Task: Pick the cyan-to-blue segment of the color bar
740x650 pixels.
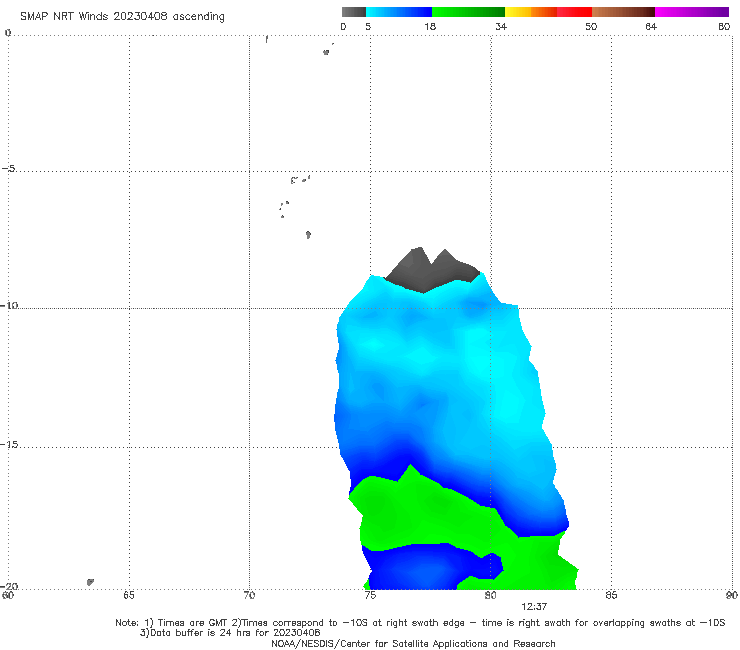Action: 399,12
